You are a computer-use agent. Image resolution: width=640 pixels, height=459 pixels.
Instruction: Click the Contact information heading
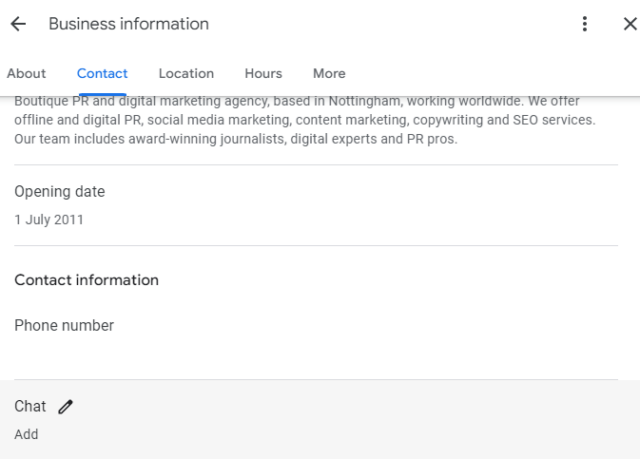86,280
